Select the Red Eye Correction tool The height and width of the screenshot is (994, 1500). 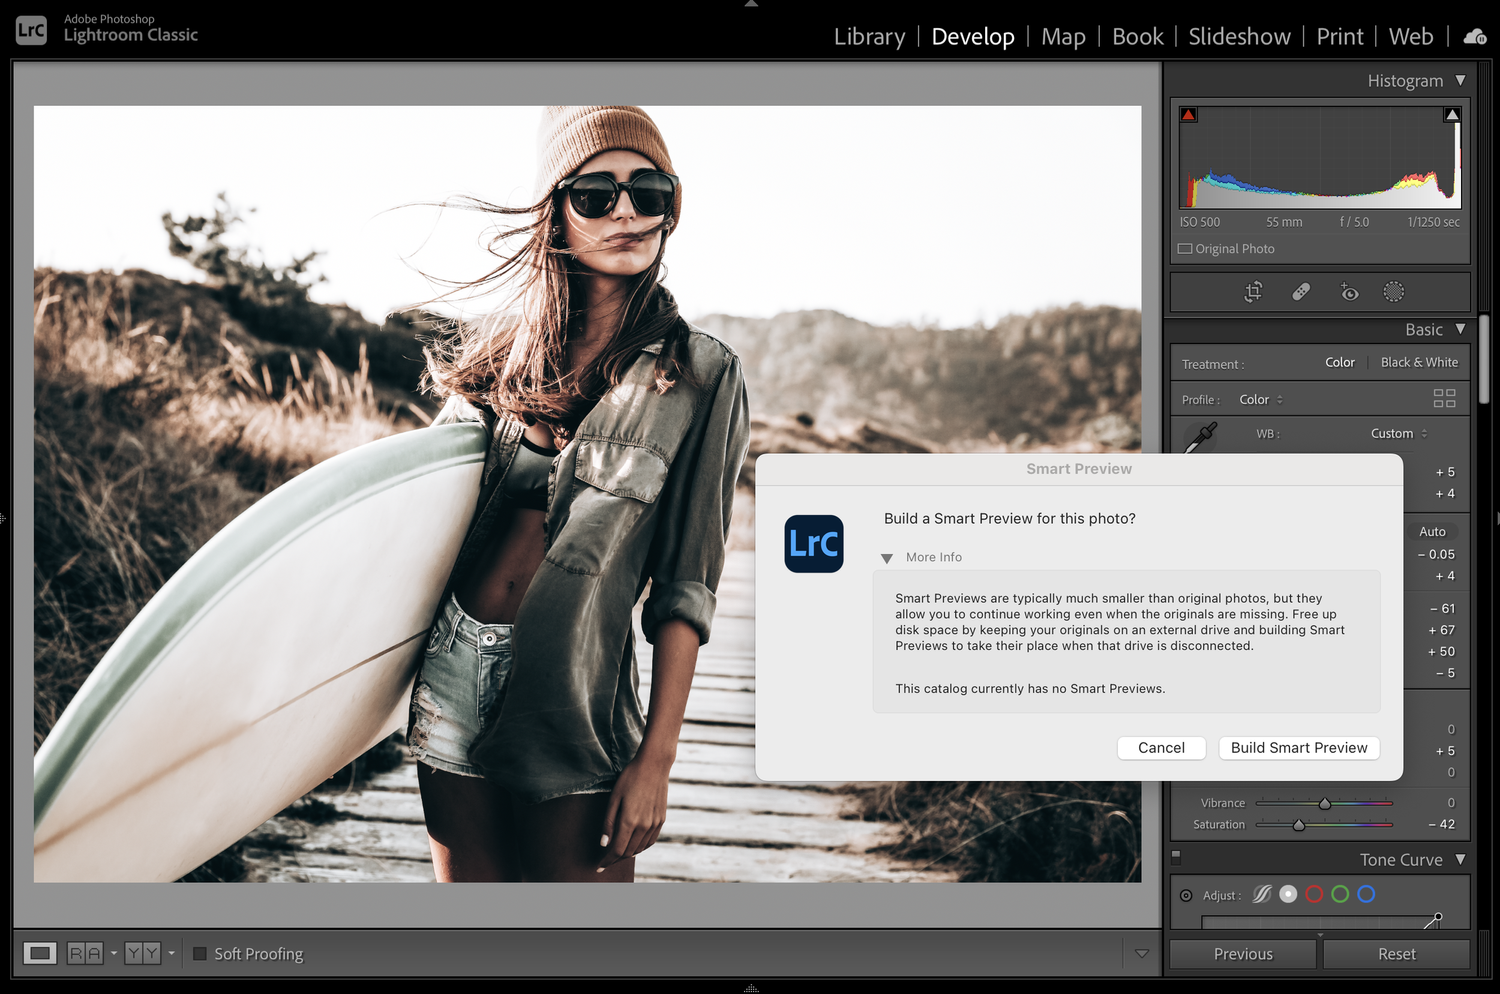coord(1349,292)
